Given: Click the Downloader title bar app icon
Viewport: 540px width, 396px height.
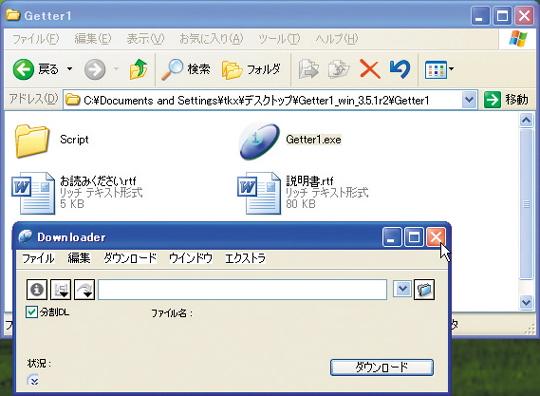Looking at the screenshot, I should [25, 236].
